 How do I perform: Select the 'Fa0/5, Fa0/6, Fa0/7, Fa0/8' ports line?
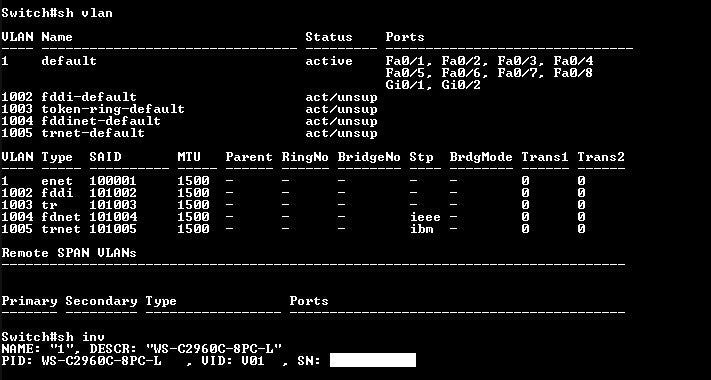489,73
